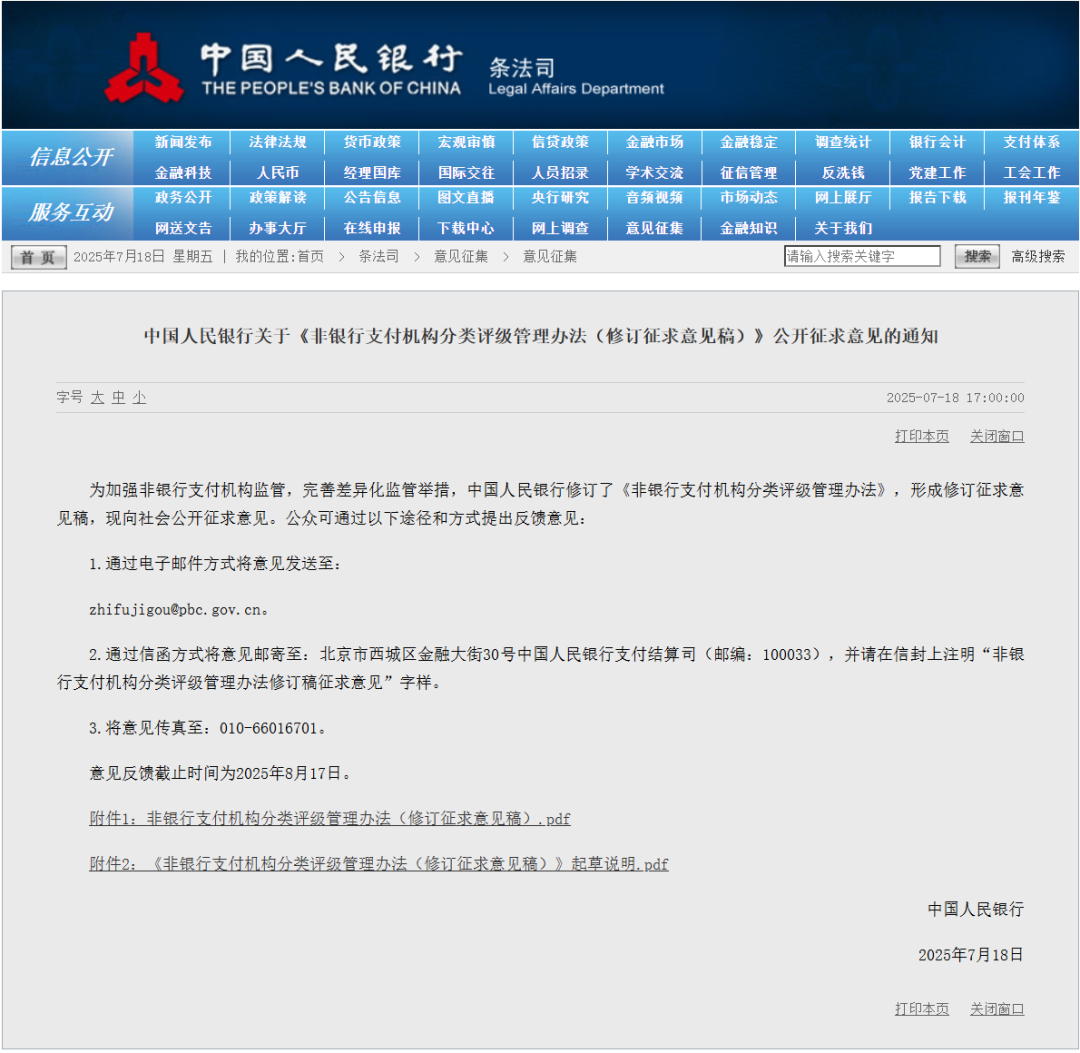Click the email address zhifujigou@pbc.gov.cn
Viewport: 1080px width, 1053px height.
[x=175, y=609]
